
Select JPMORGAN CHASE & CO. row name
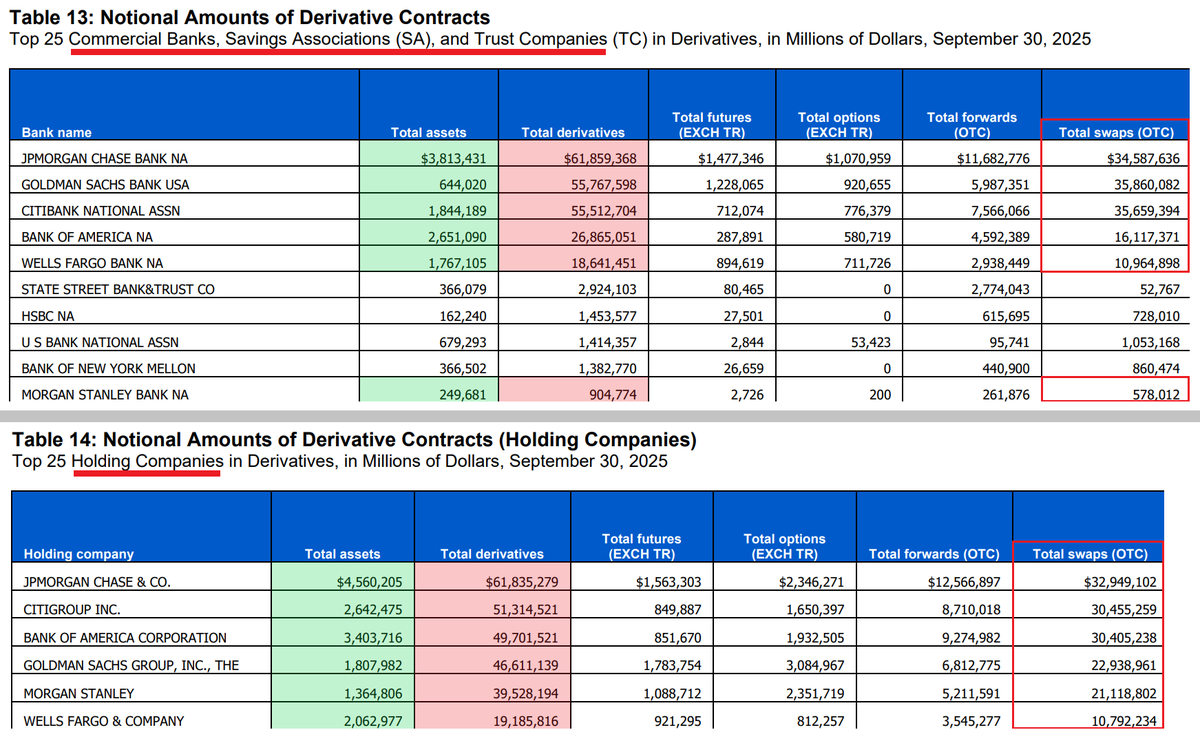[x=96, y=580]
